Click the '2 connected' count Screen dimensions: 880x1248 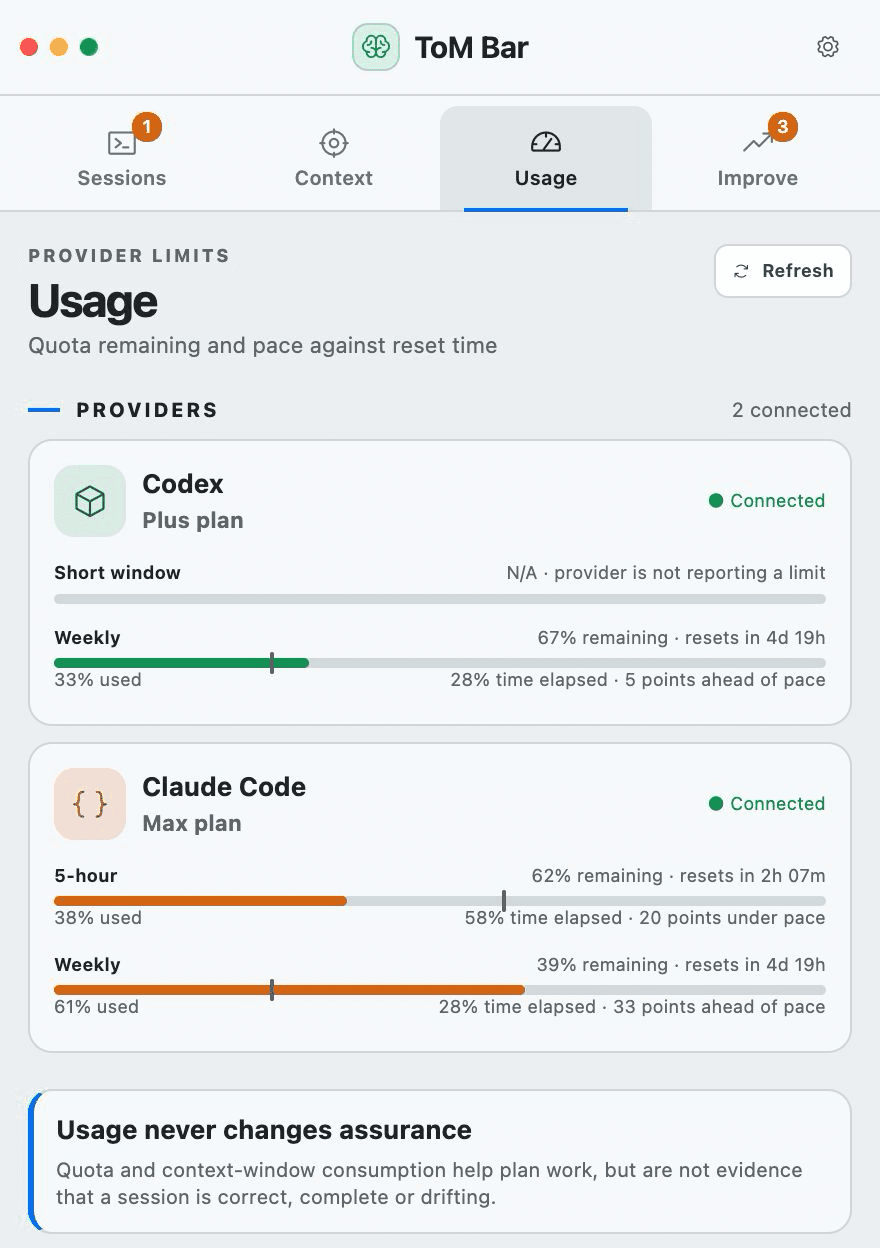(792, 410)
